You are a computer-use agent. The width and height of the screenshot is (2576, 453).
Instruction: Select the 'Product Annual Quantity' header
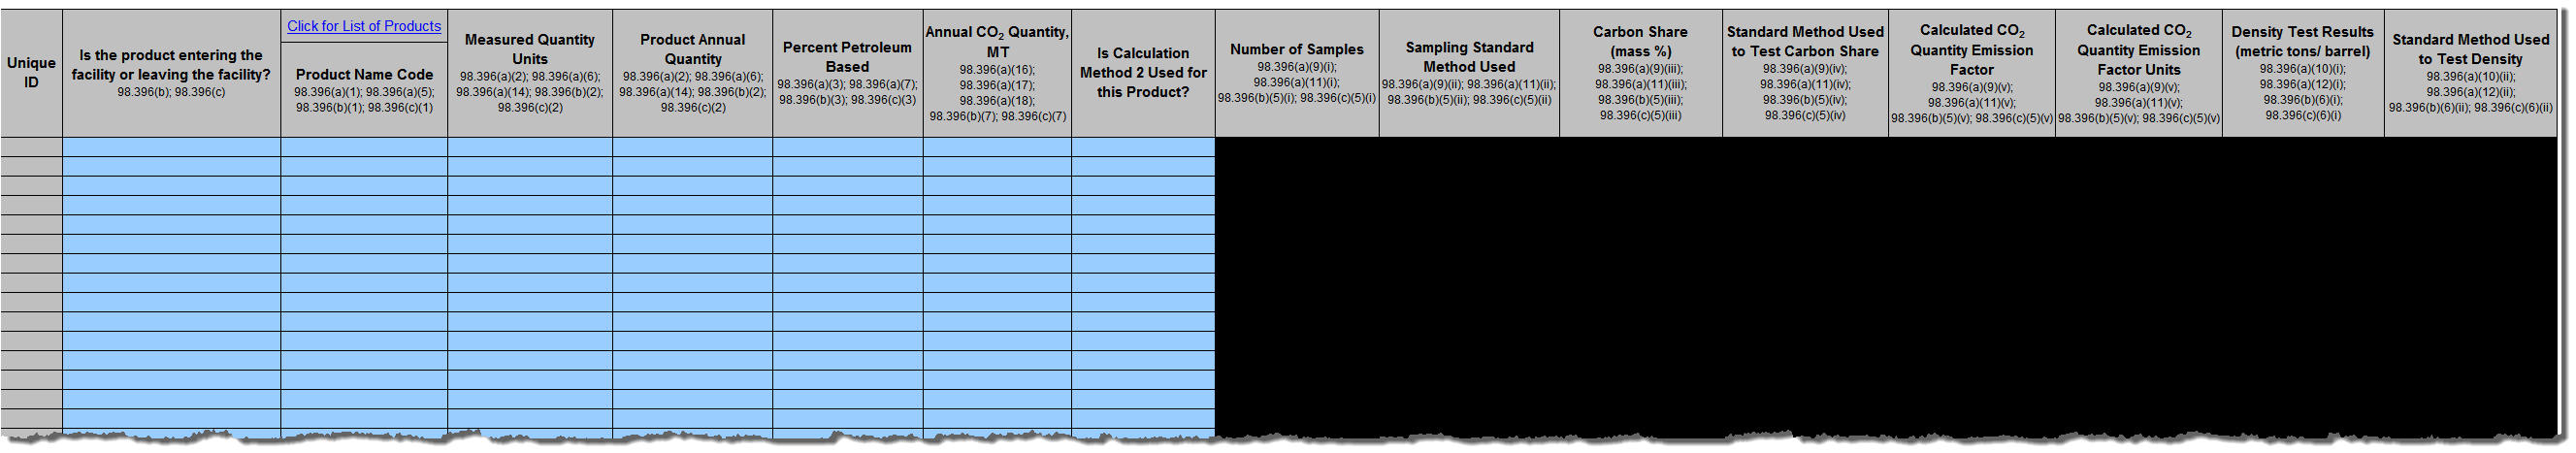(x=693, y=73)
